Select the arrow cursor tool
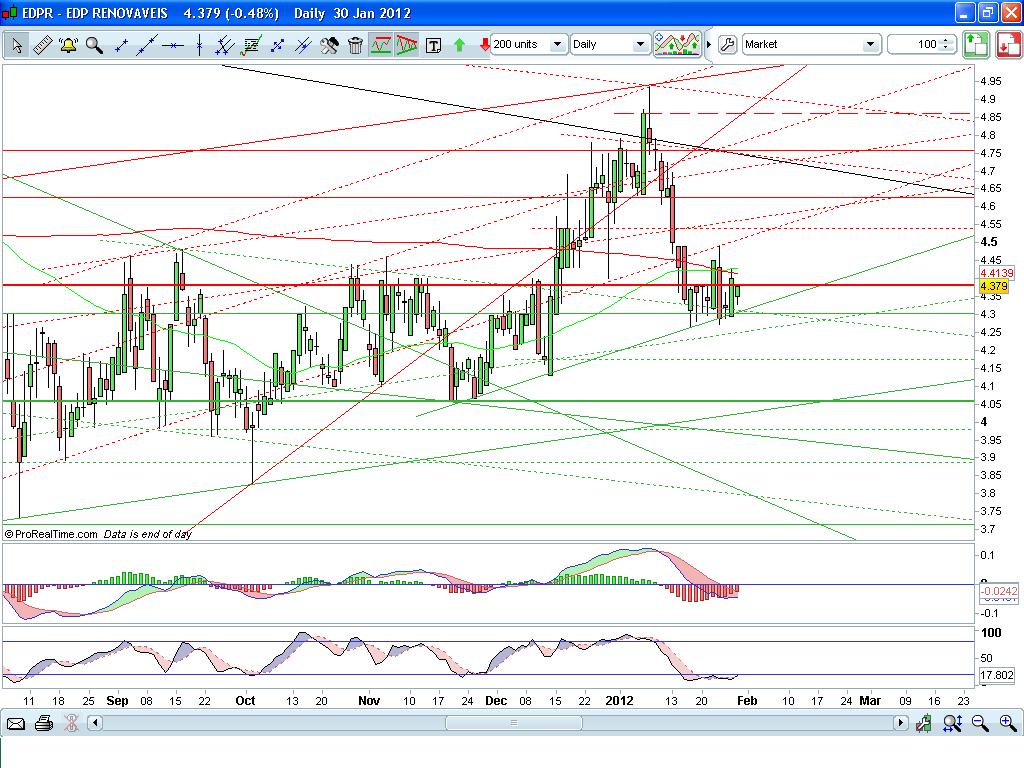Viewport: 1024px width, 768px height. pos(16,45)
